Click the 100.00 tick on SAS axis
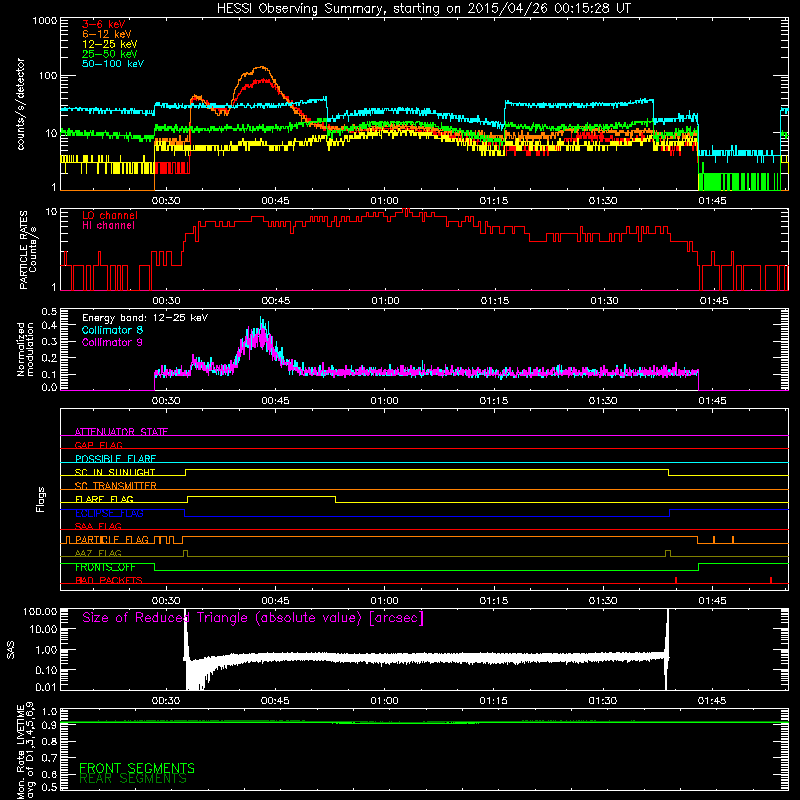 (x=40, y=611)
